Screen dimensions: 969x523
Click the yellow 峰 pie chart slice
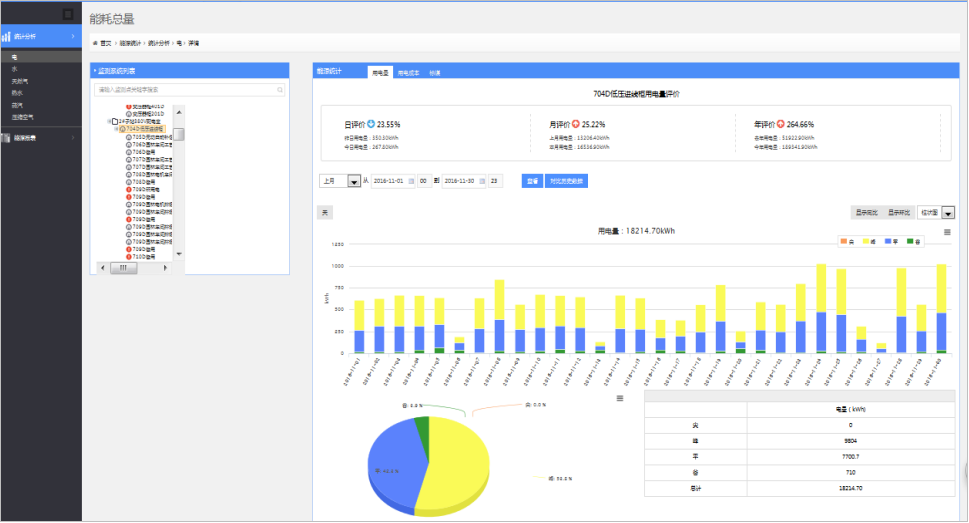tap(457, 464)
